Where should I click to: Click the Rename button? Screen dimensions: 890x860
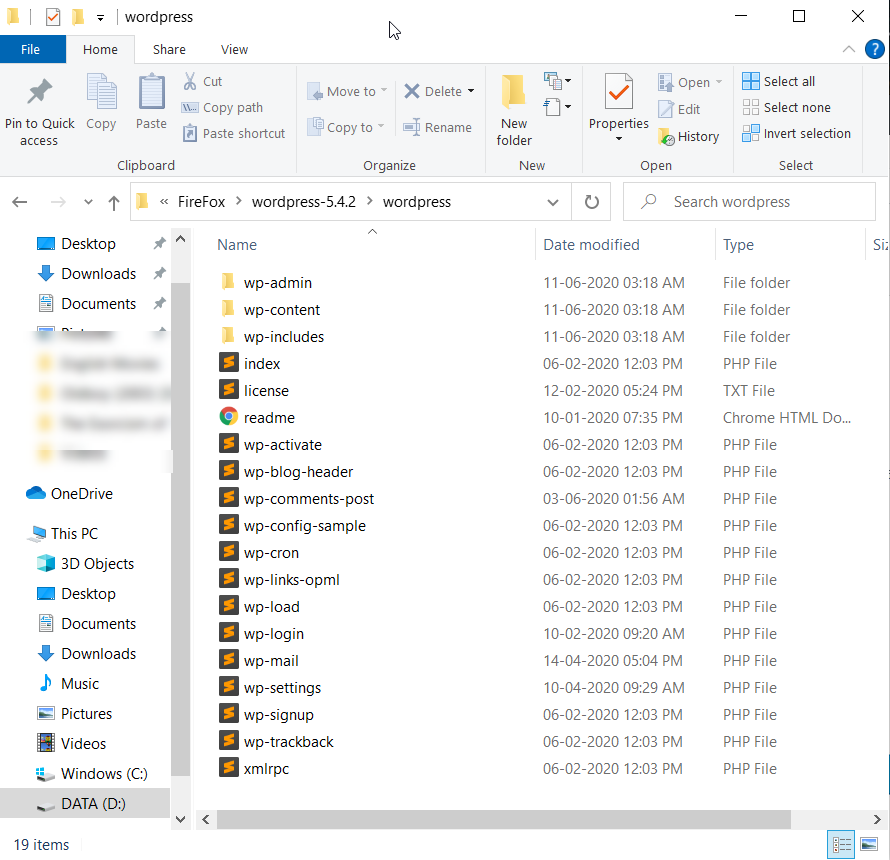click(437, 127)
